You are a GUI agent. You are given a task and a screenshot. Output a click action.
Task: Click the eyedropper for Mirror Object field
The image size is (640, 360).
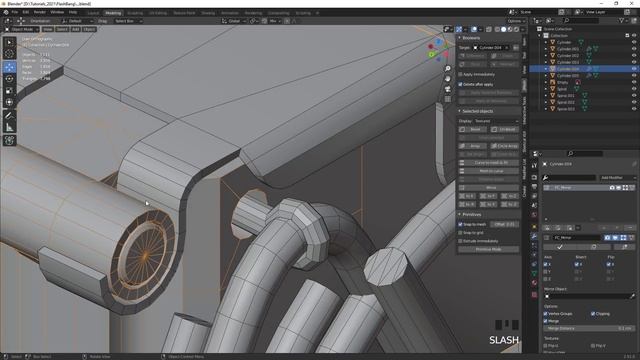coord(632,296)
